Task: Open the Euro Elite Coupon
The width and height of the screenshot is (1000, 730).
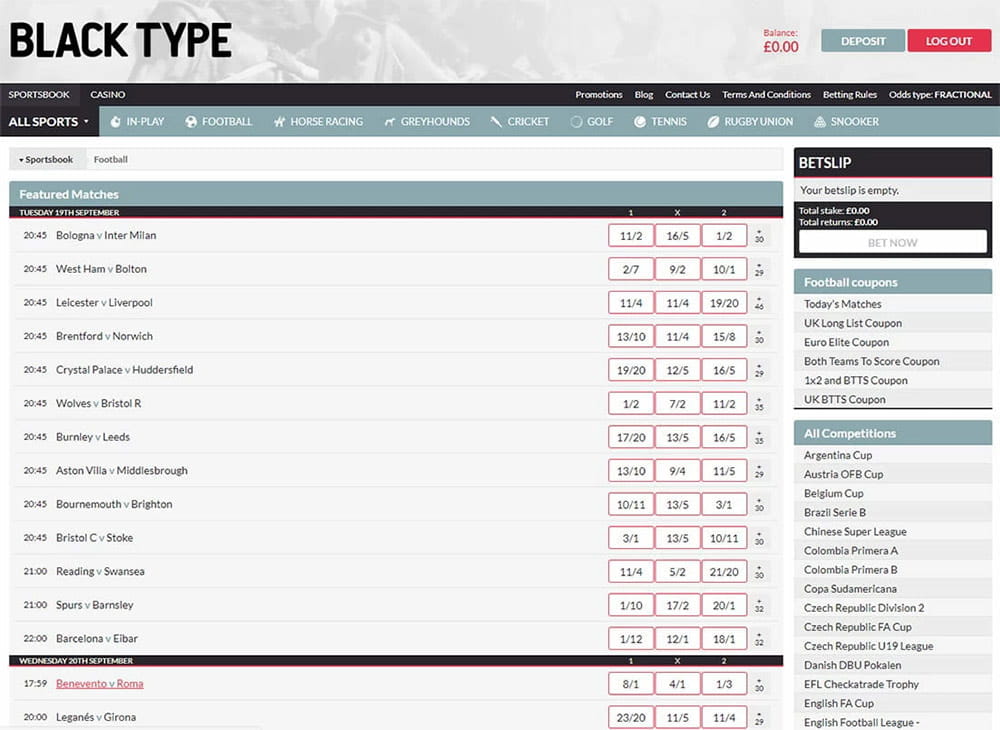Action: (846, 342)
